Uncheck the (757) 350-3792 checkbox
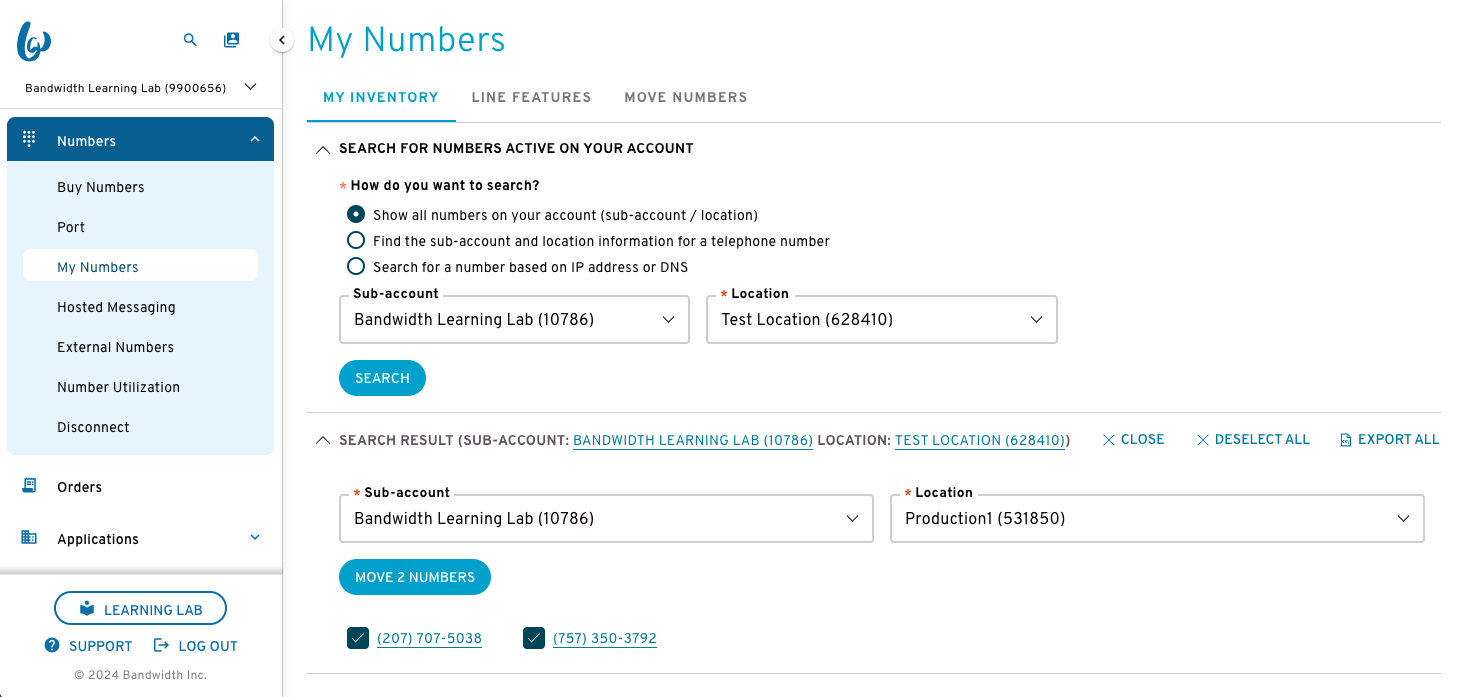 pyautogui.click(x=534, y=638)
